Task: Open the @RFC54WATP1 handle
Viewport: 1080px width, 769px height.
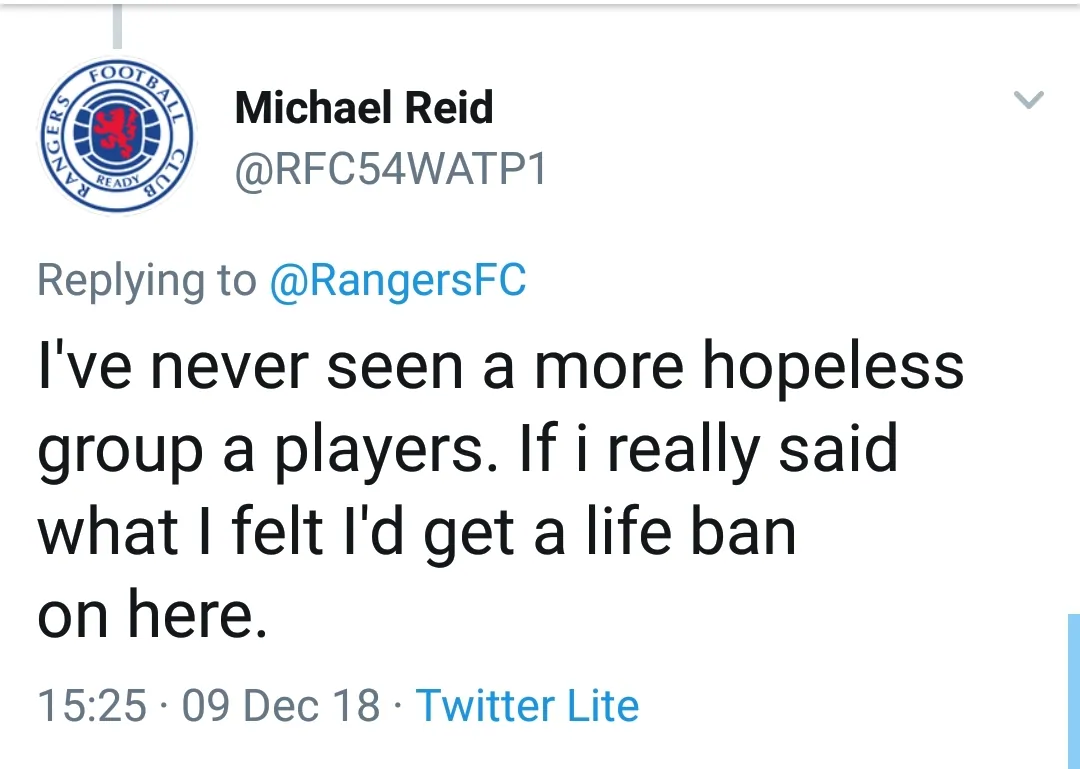Action: tap(391, 169)
